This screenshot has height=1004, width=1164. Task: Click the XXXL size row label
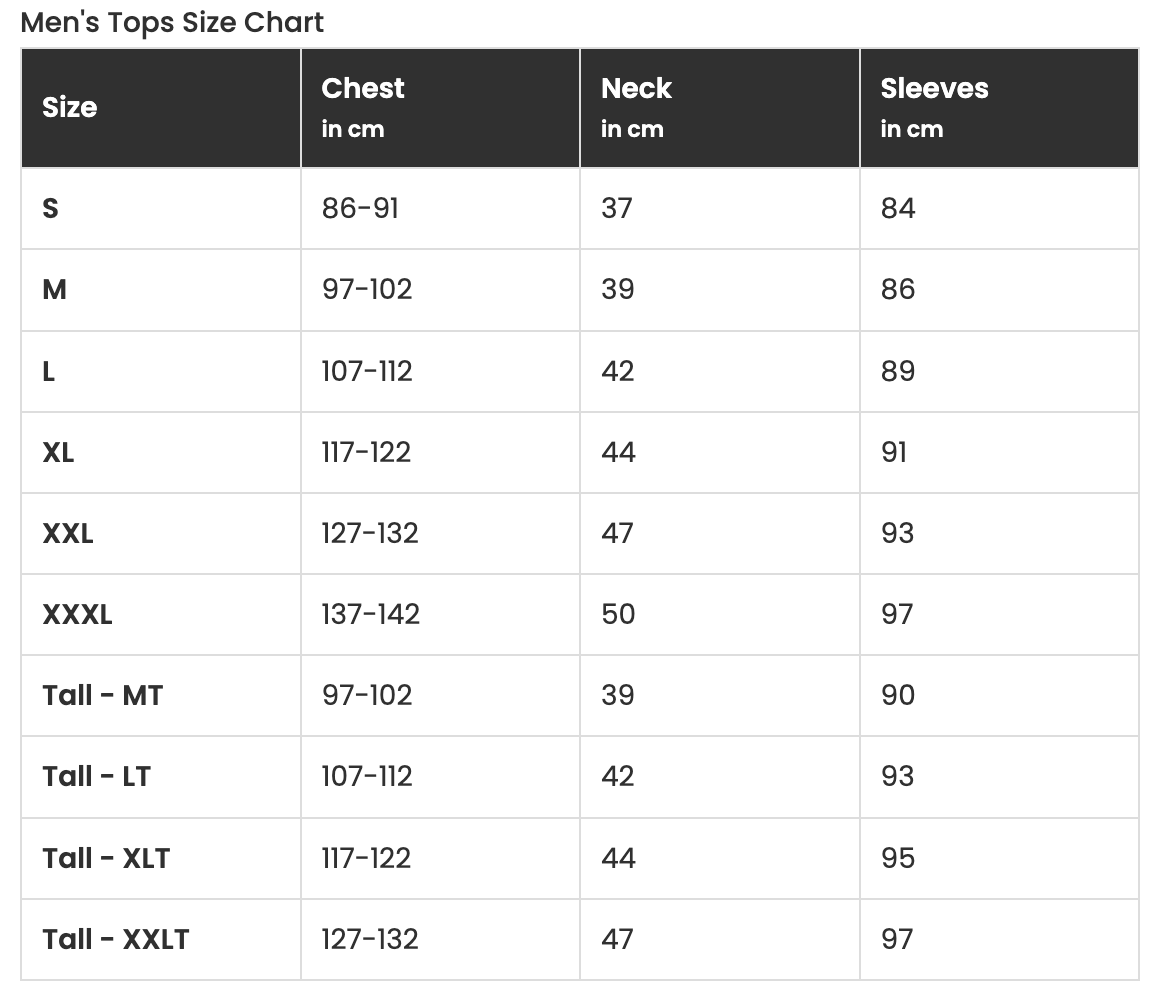click(x=78, y=615)
